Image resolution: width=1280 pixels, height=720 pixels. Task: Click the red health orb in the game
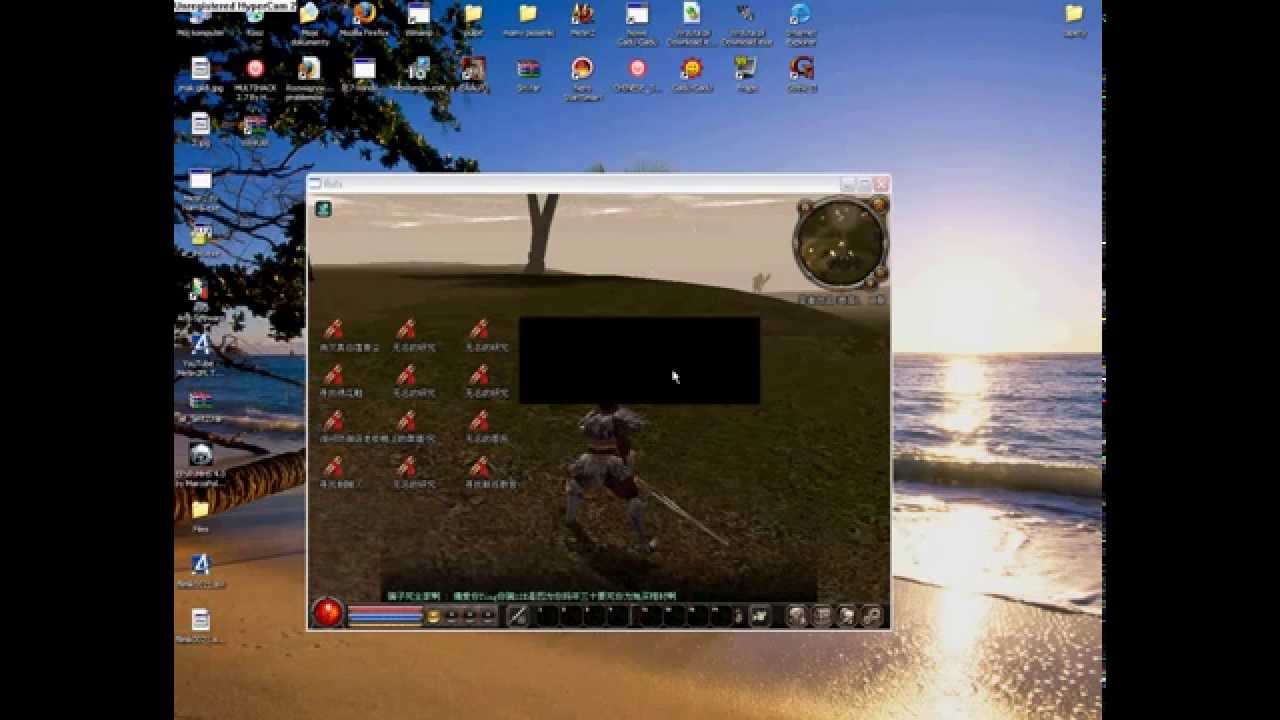(x=328, y=612)
